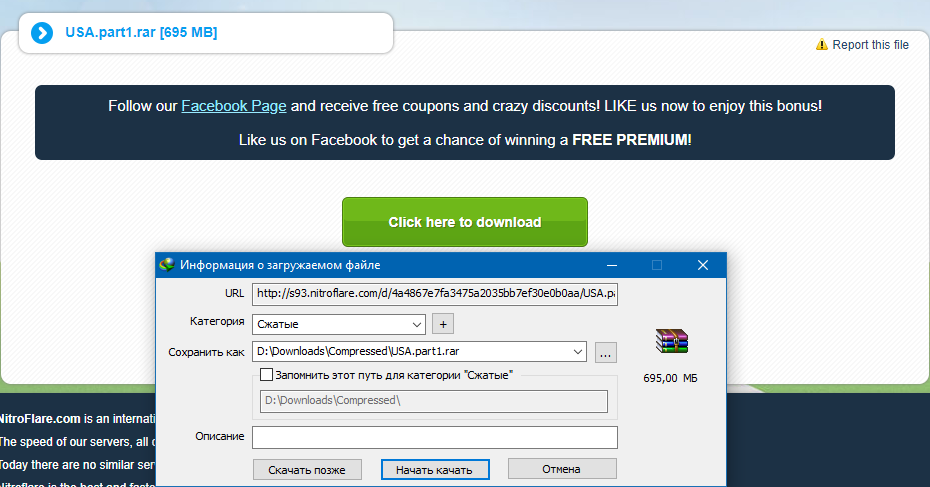Follow the Facebook Page link
The height and width of the screenshot is (487, 930).
pos(234,106)
